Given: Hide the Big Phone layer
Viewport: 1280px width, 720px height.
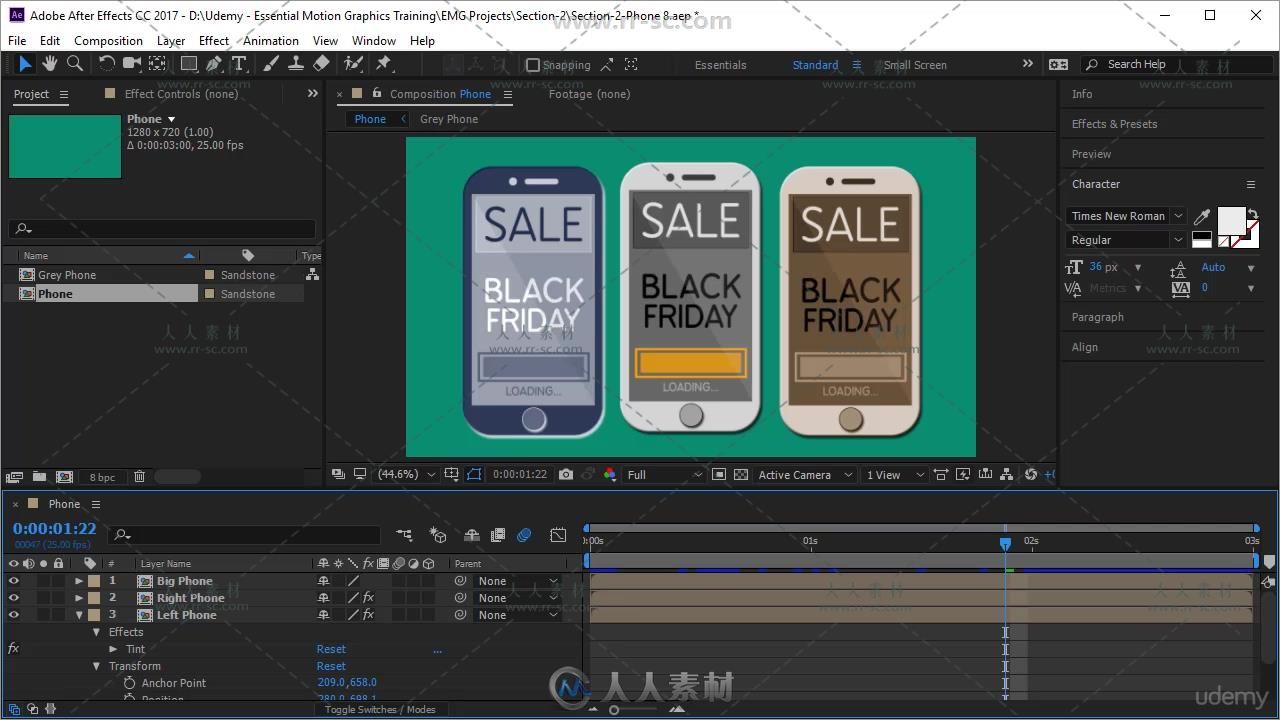Looking at the screenshot, I should tap(13, 581).
